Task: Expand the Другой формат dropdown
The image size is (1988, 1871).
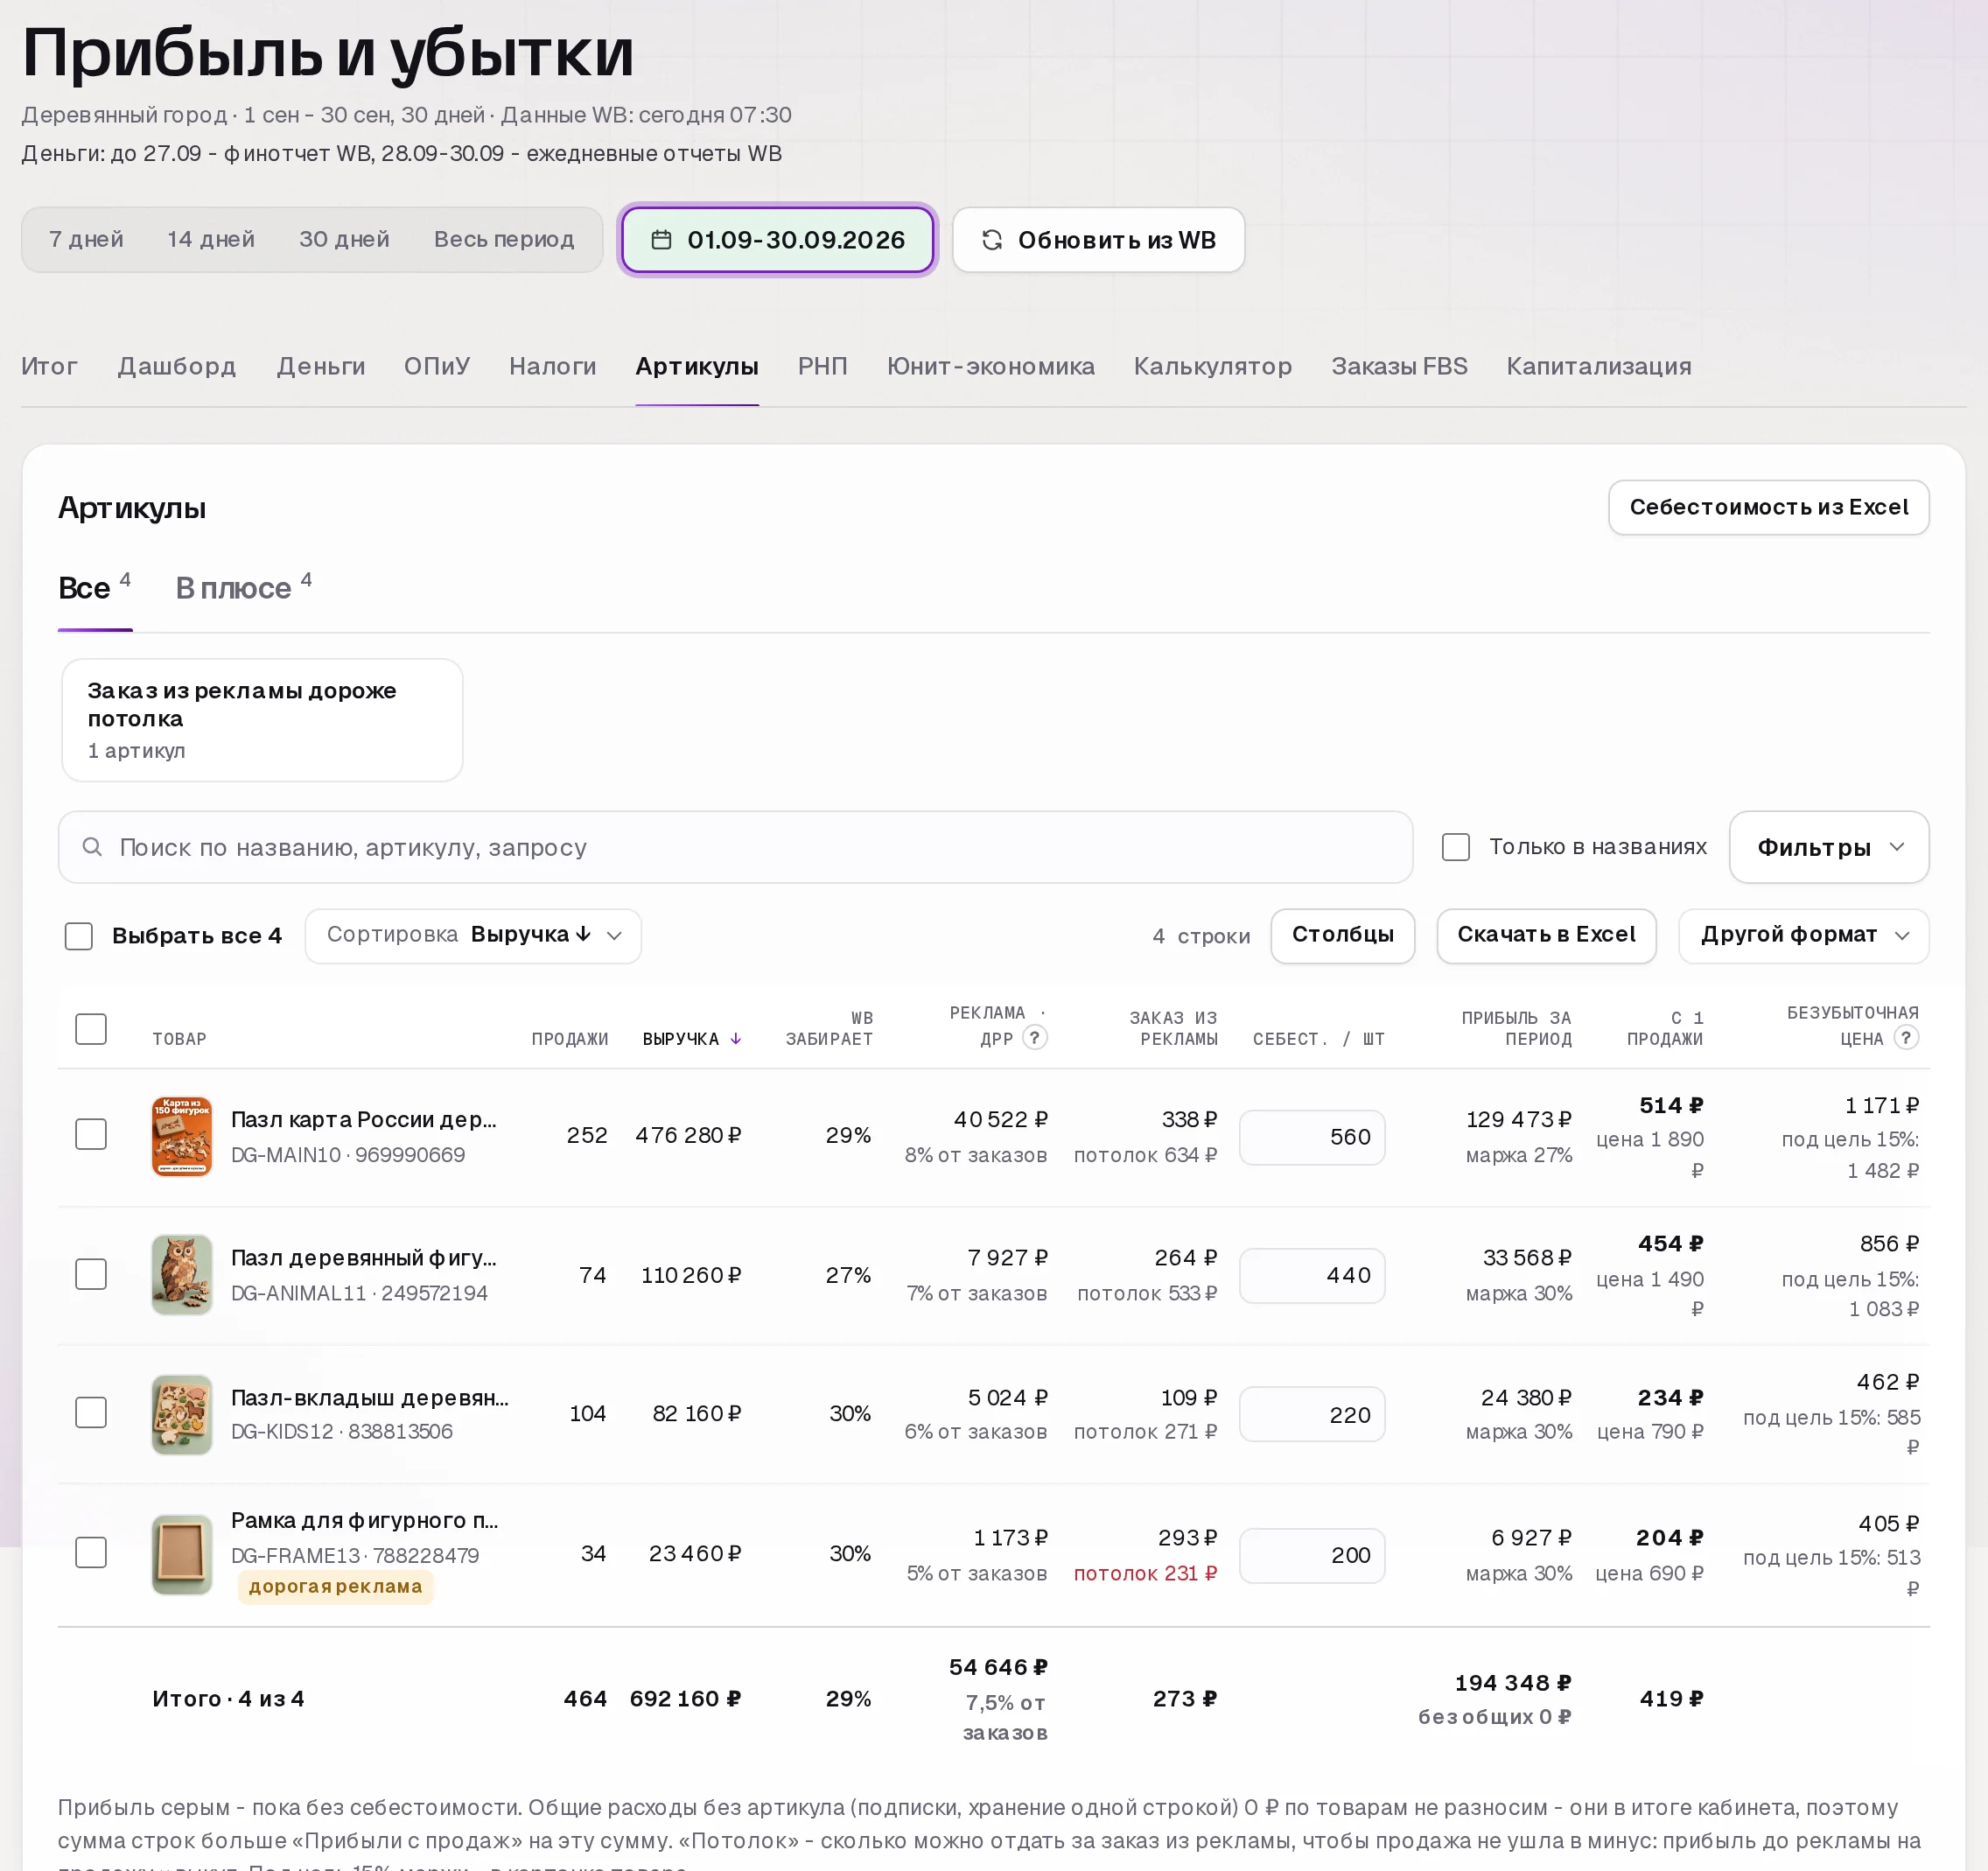Action: tap(1803, 936)
